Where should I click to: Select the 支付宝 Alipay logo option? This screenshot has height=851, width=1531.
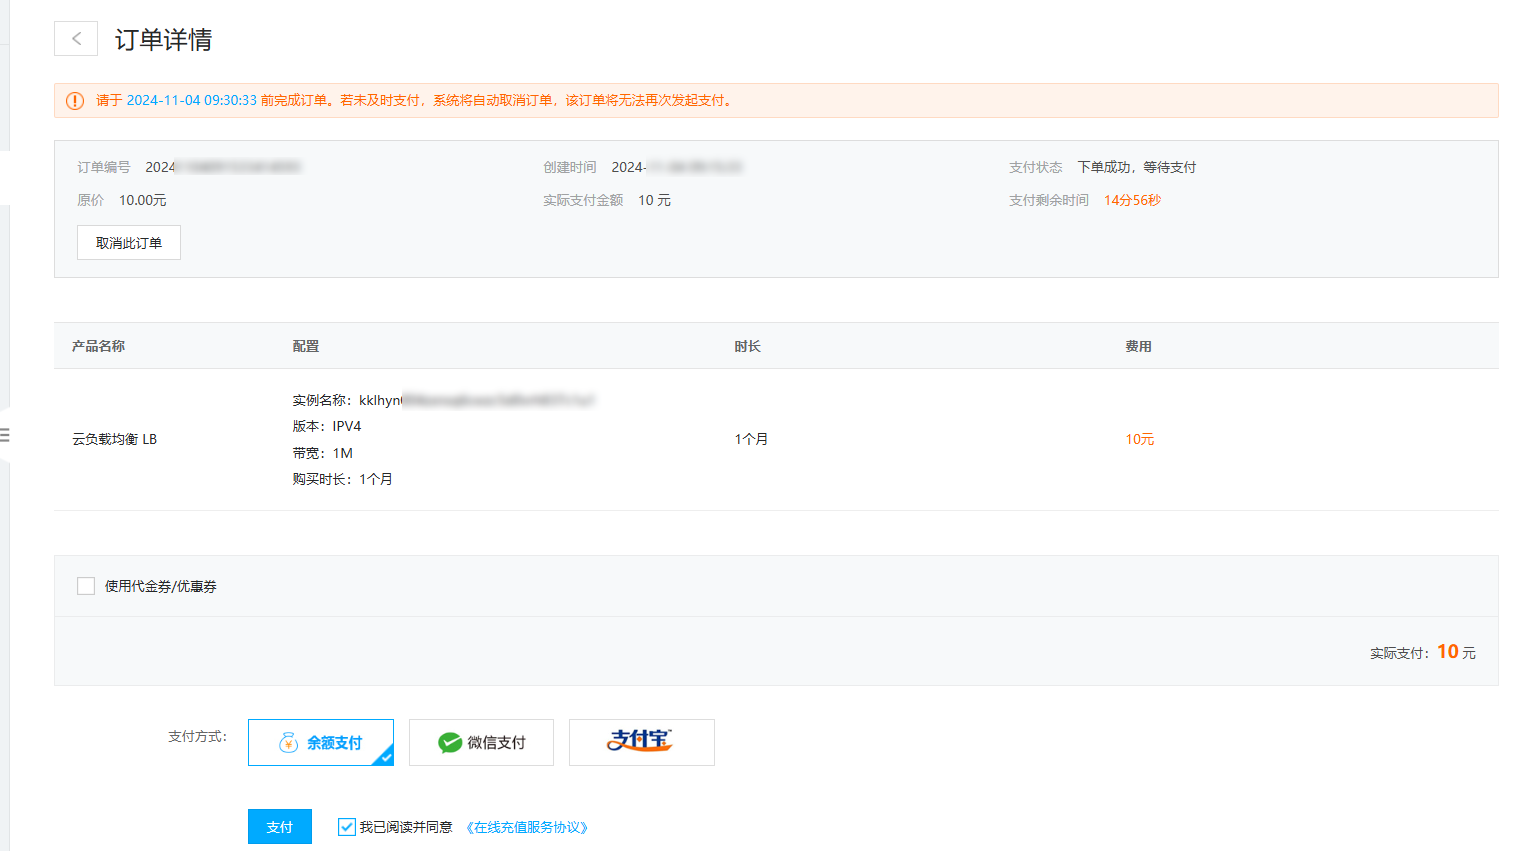(x=641, y=742)
